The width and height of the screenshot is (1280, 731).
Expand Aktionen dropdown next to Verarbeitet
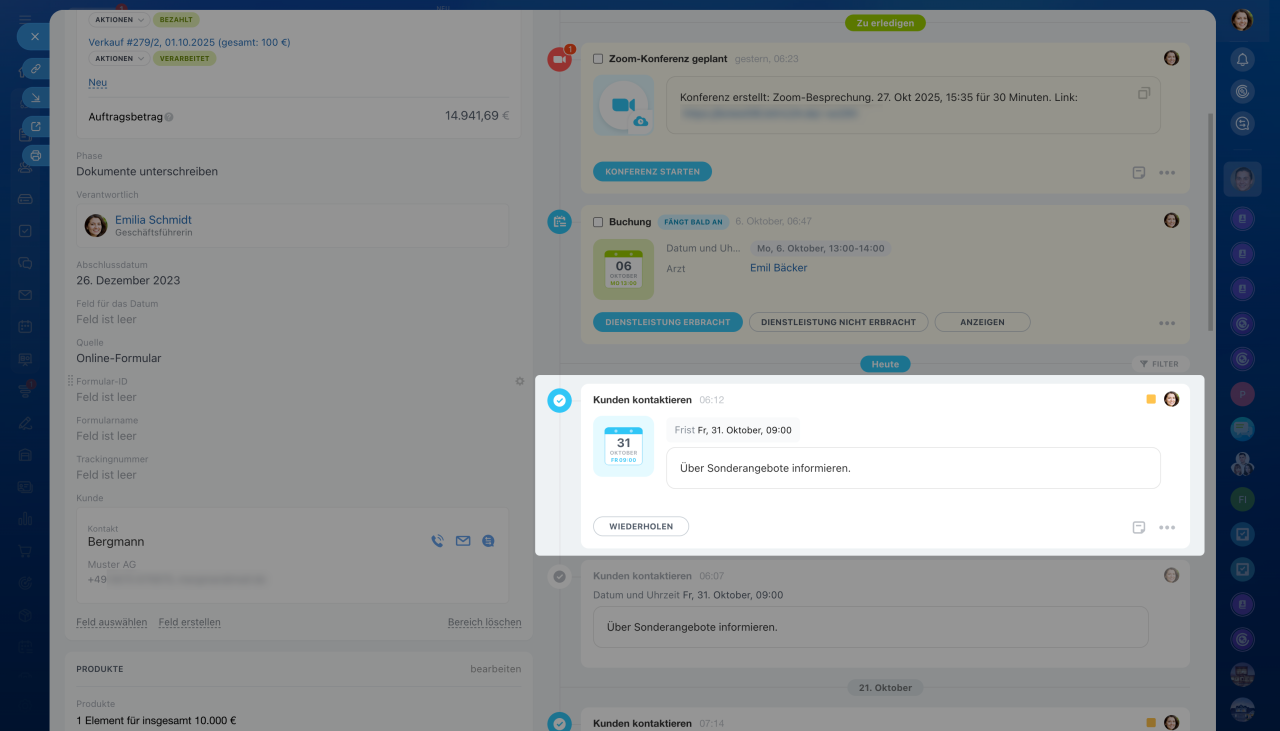click(119, 58)
